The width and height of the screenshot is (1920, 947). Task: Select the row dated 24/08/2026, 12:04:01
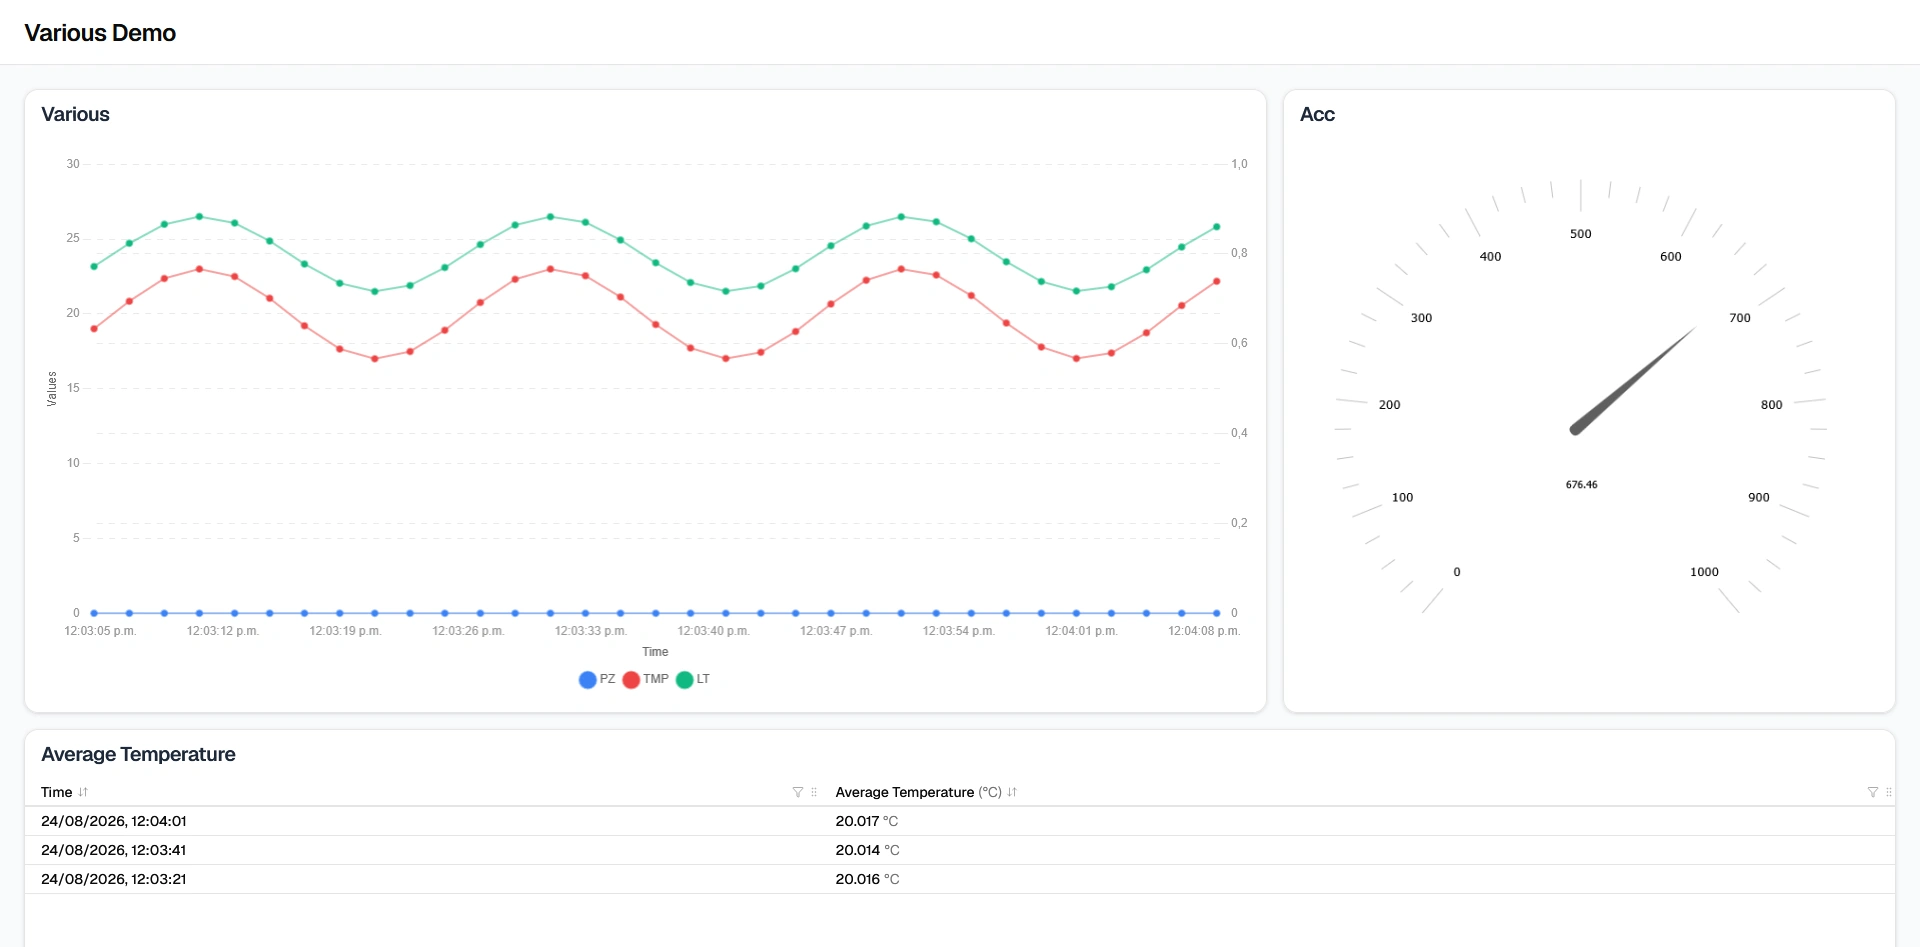960,821
